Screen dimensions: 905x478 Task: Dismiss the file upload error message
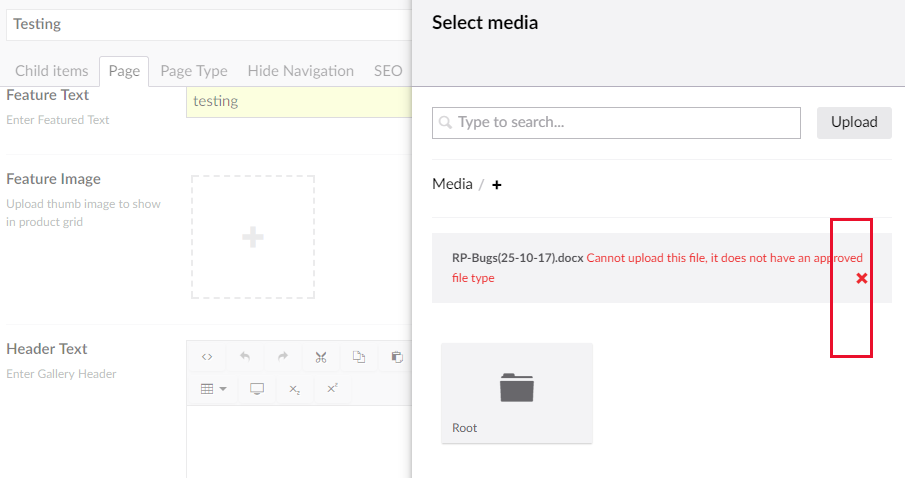tap(862, 278)
